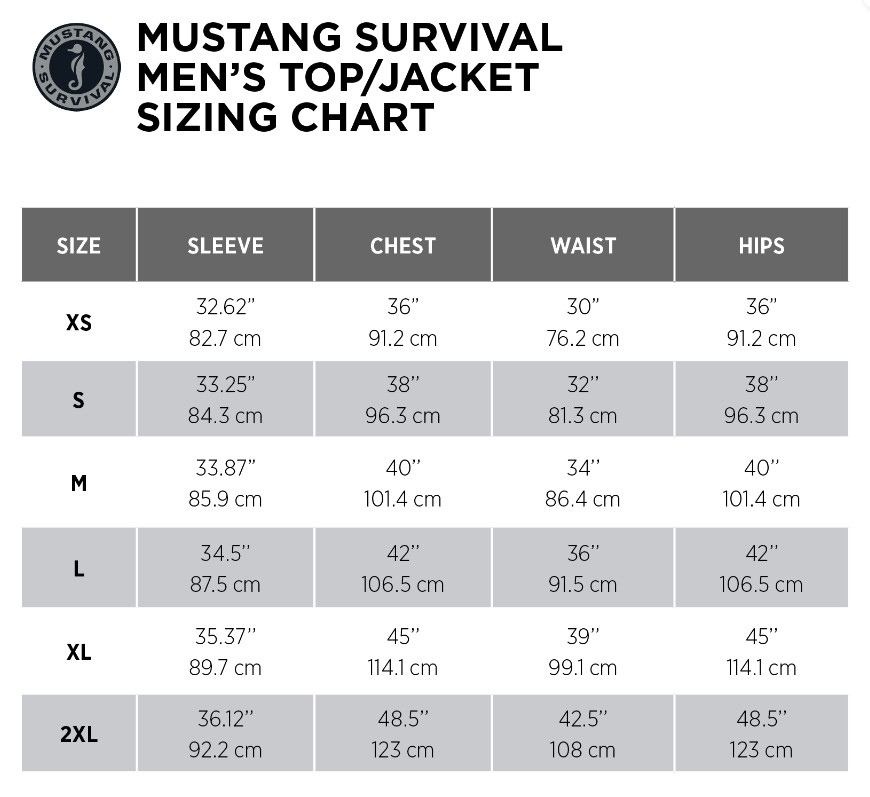The height and width of the screenshot is (797, 870).
Task: Click the XS size row label
Action: pos(79,323)
